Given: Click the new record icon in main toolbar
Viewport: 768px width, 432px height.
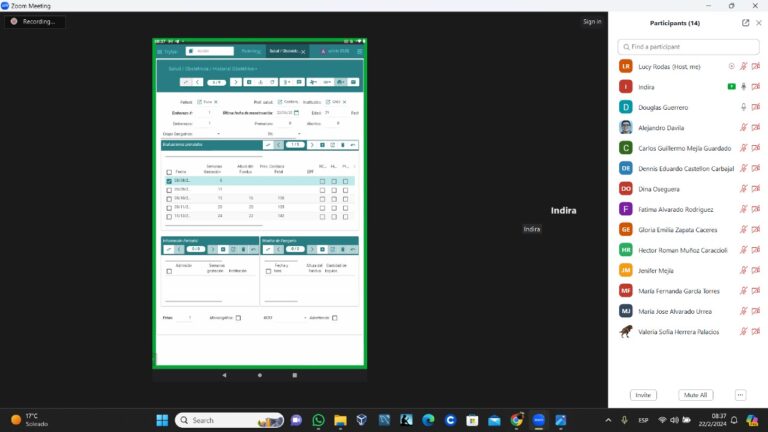Looking at the screenshot, I should 249,82.
